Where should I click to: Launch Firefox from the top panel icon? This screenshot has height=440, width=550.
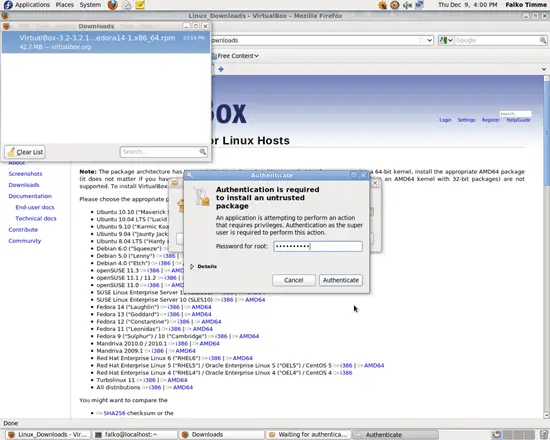(113, 5)
